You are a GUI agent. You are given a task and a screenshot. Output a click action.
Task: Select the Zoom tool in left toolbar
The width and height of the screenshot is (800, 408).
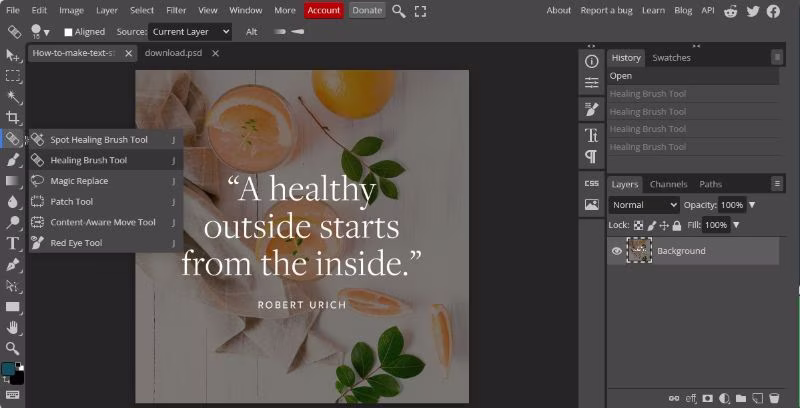pyautogui.click(x=13, y=349)
